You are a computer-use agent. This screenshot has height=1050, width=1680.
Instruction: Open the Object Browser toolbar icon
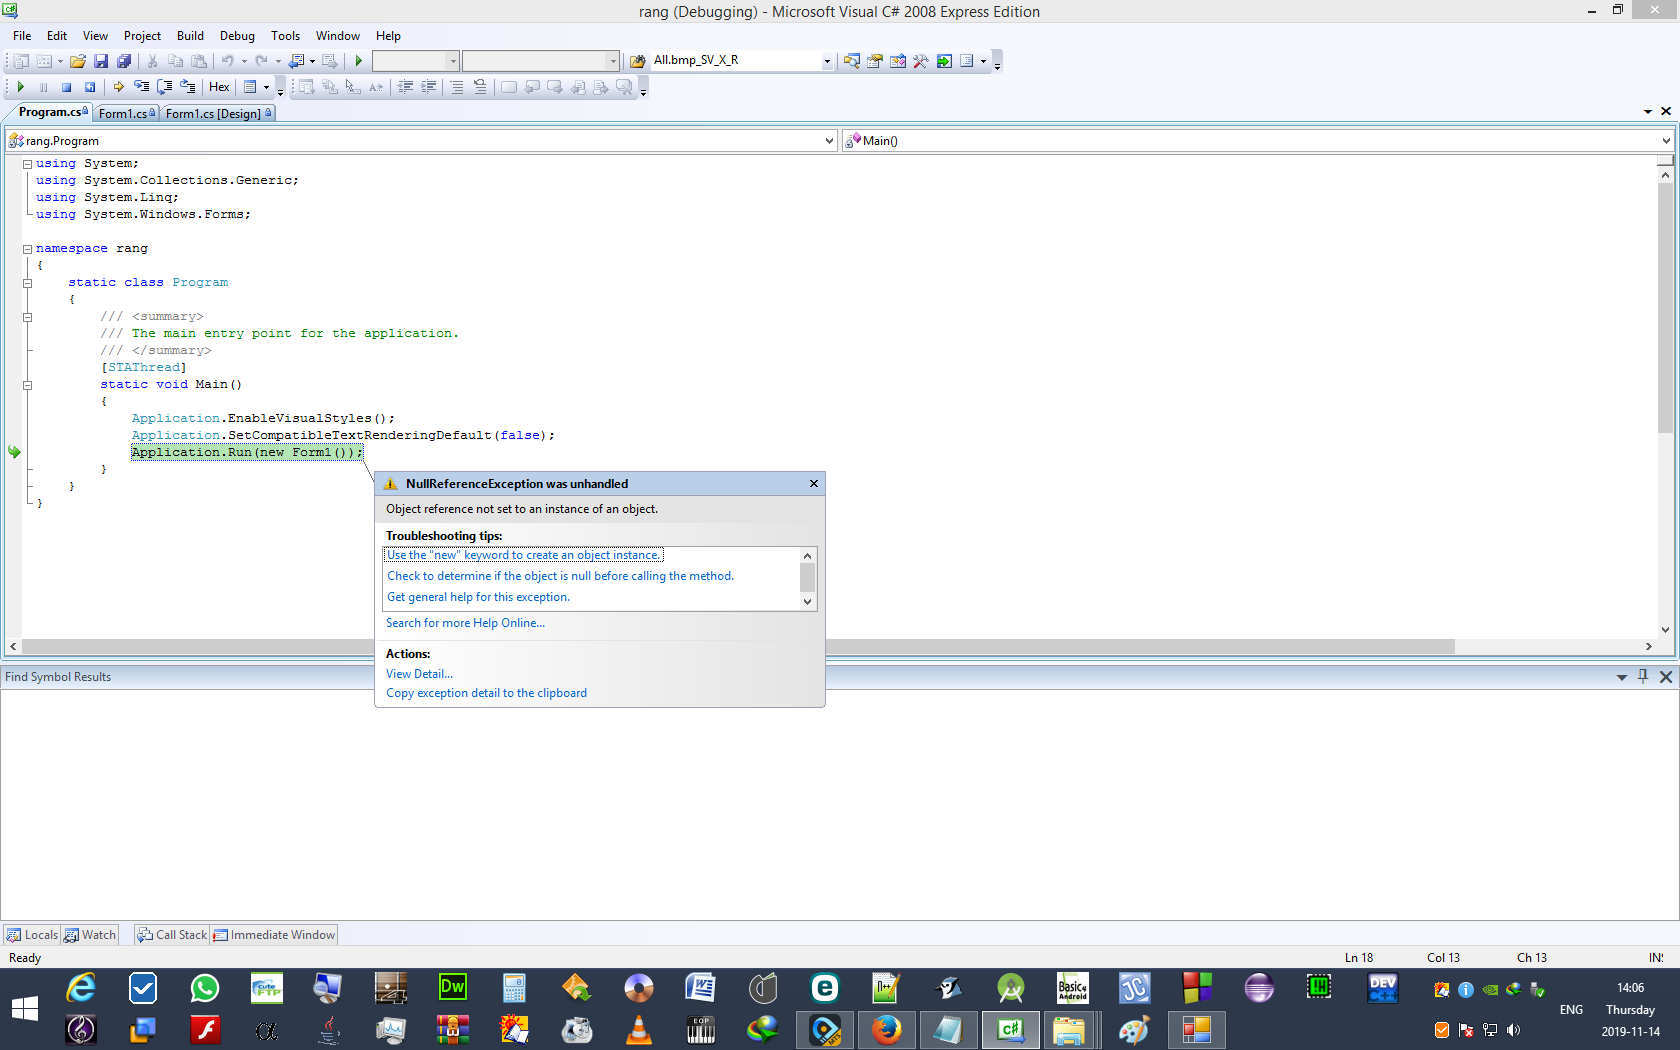(898, 61)
